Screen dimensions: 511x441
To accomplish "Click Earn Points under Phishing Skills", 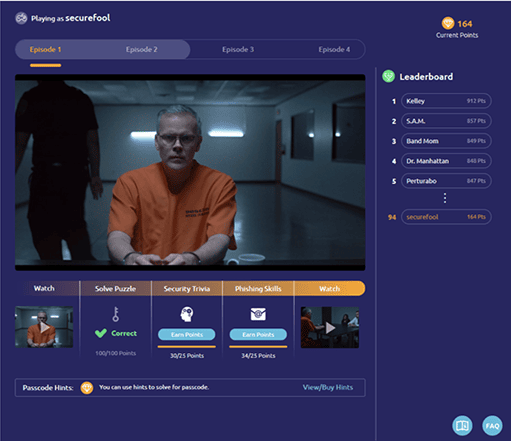I will click(258, 334).
